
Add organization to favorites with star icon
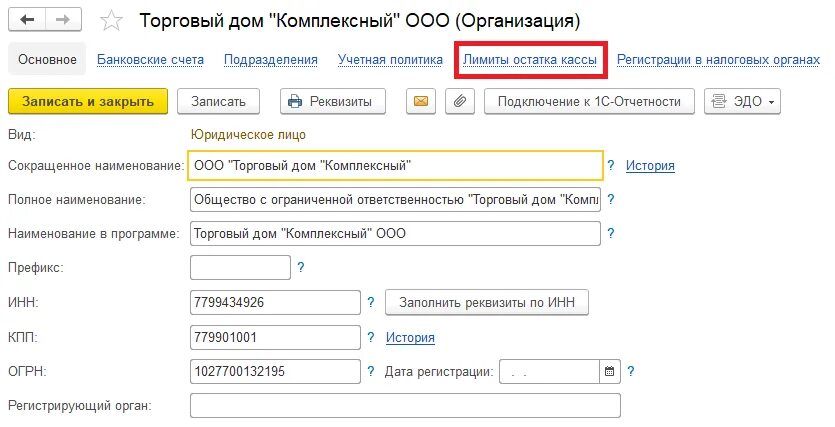point(111,21)
